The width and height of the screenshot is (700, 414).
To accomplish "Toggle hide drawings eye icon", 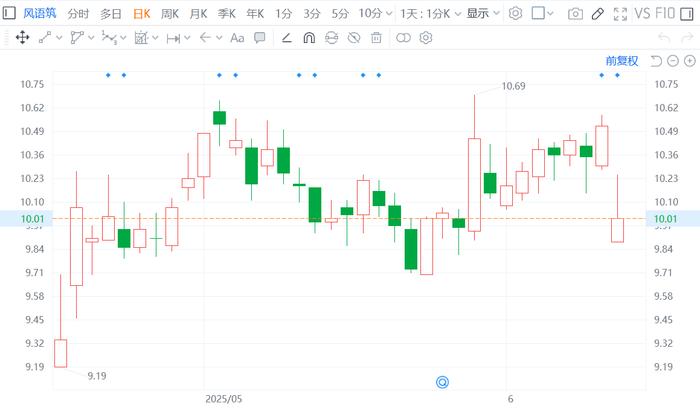I will click(x=354, y=38).
